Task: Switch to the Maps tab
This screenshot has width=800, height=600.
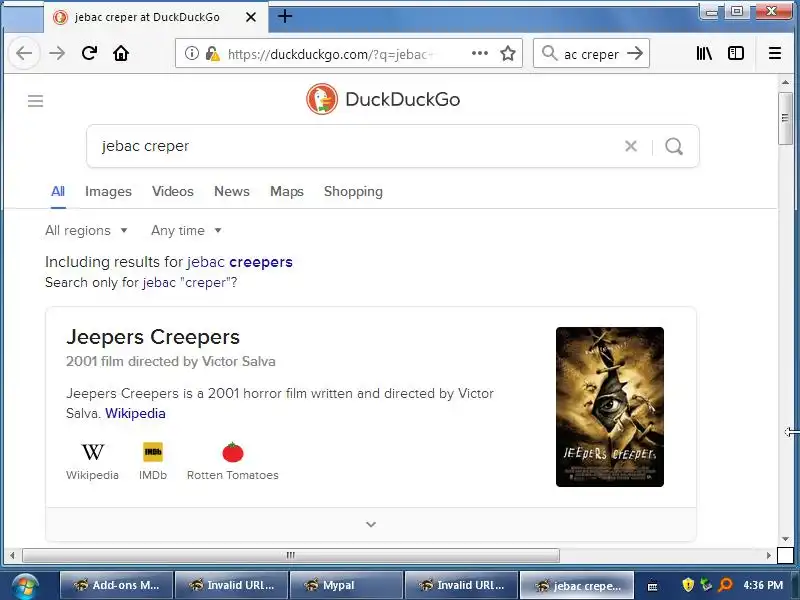Action: [287, 191]
